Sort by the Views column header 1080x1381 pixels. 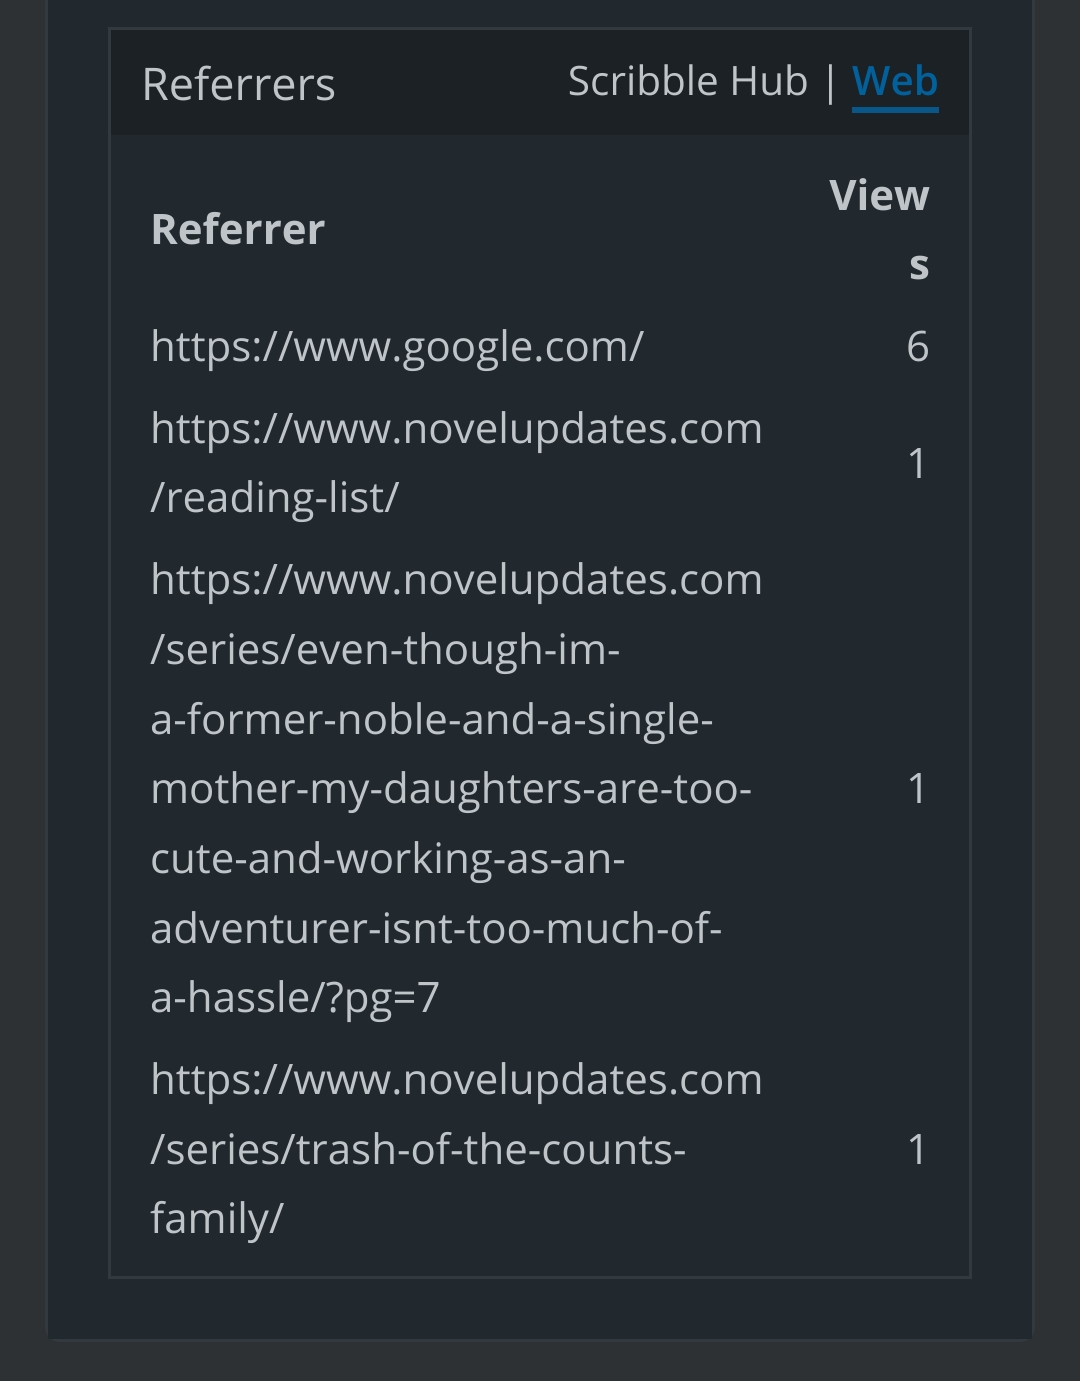point(879,229)
